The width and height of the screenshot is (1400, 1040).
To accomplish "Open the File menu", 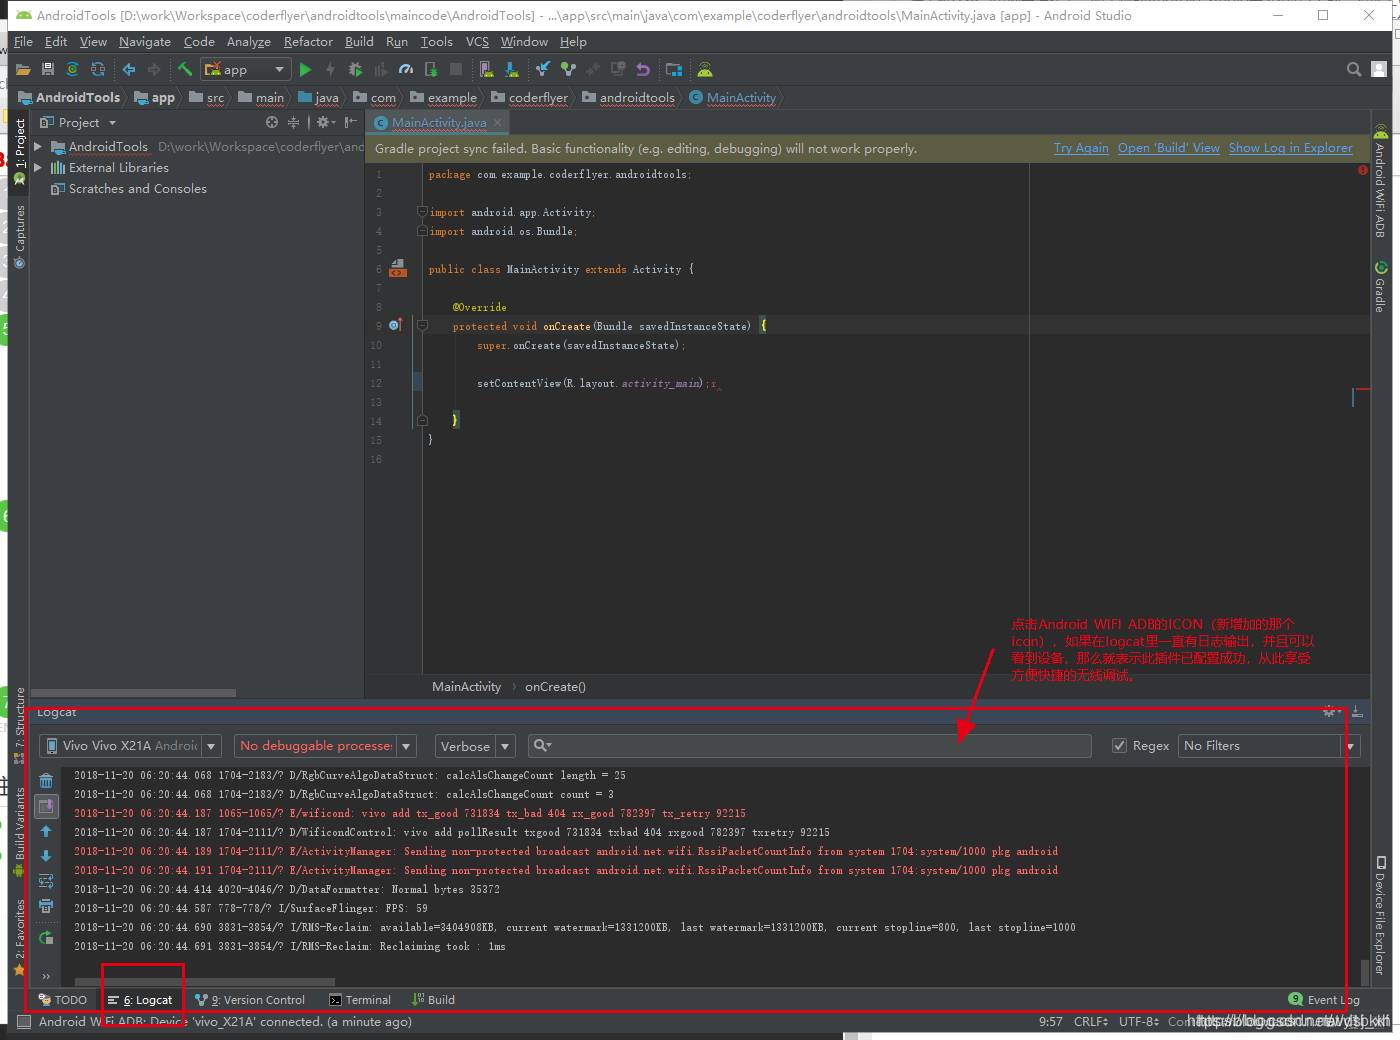I will (x=23, y=42).
